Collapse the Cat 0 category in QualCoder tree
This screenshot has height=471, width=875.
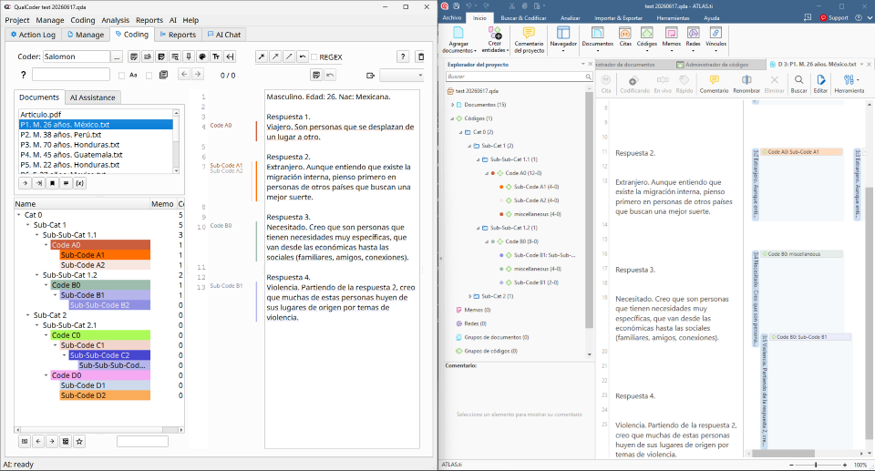[19, 215]
